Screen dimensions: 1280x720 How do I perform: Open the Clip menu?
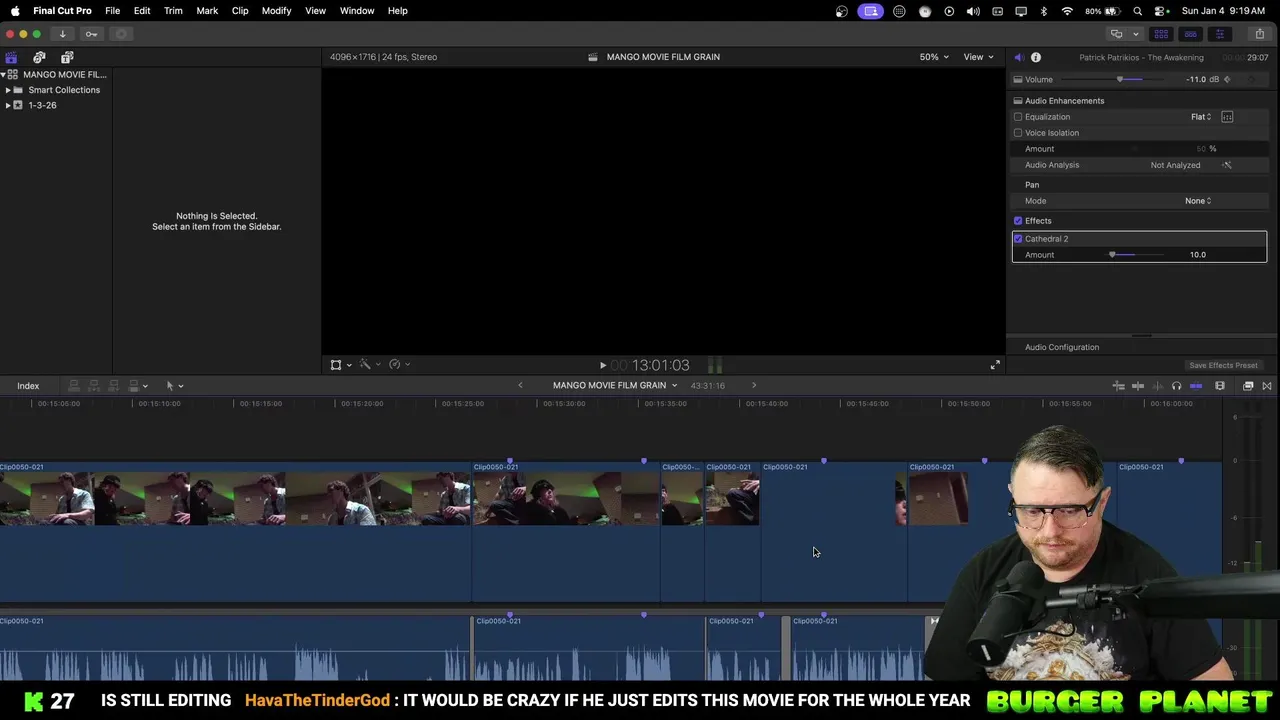point(240,11)
